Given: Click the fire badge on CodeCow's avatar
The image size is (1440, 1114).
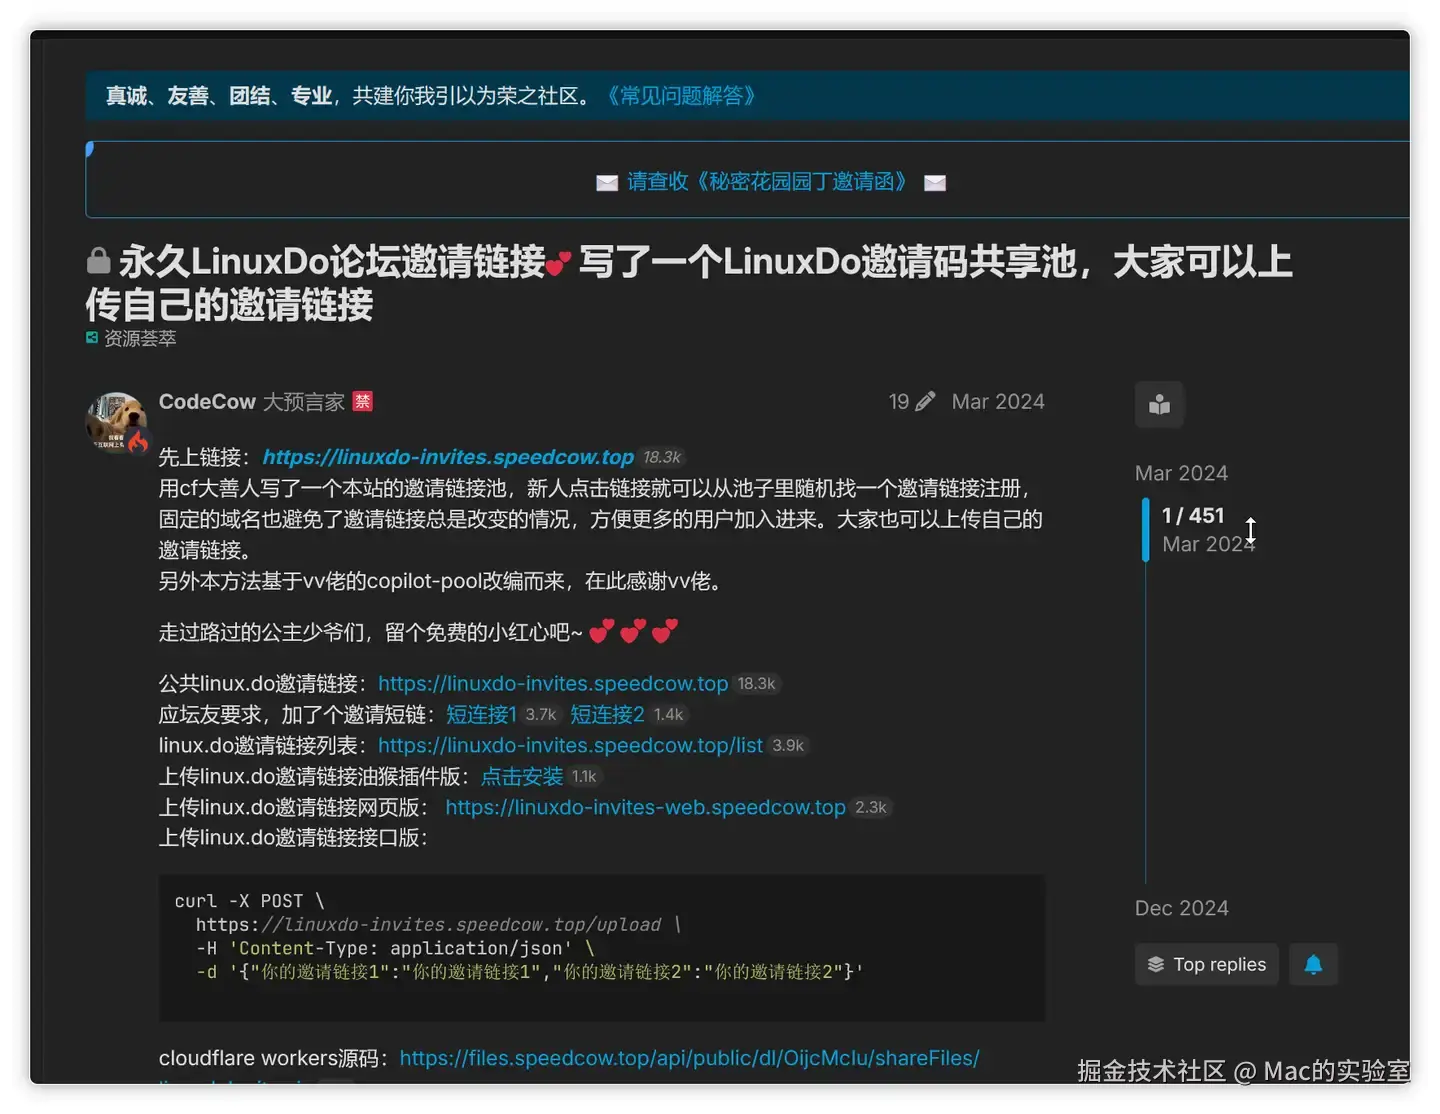Looking at the screenshot, I should coord(138,441).
